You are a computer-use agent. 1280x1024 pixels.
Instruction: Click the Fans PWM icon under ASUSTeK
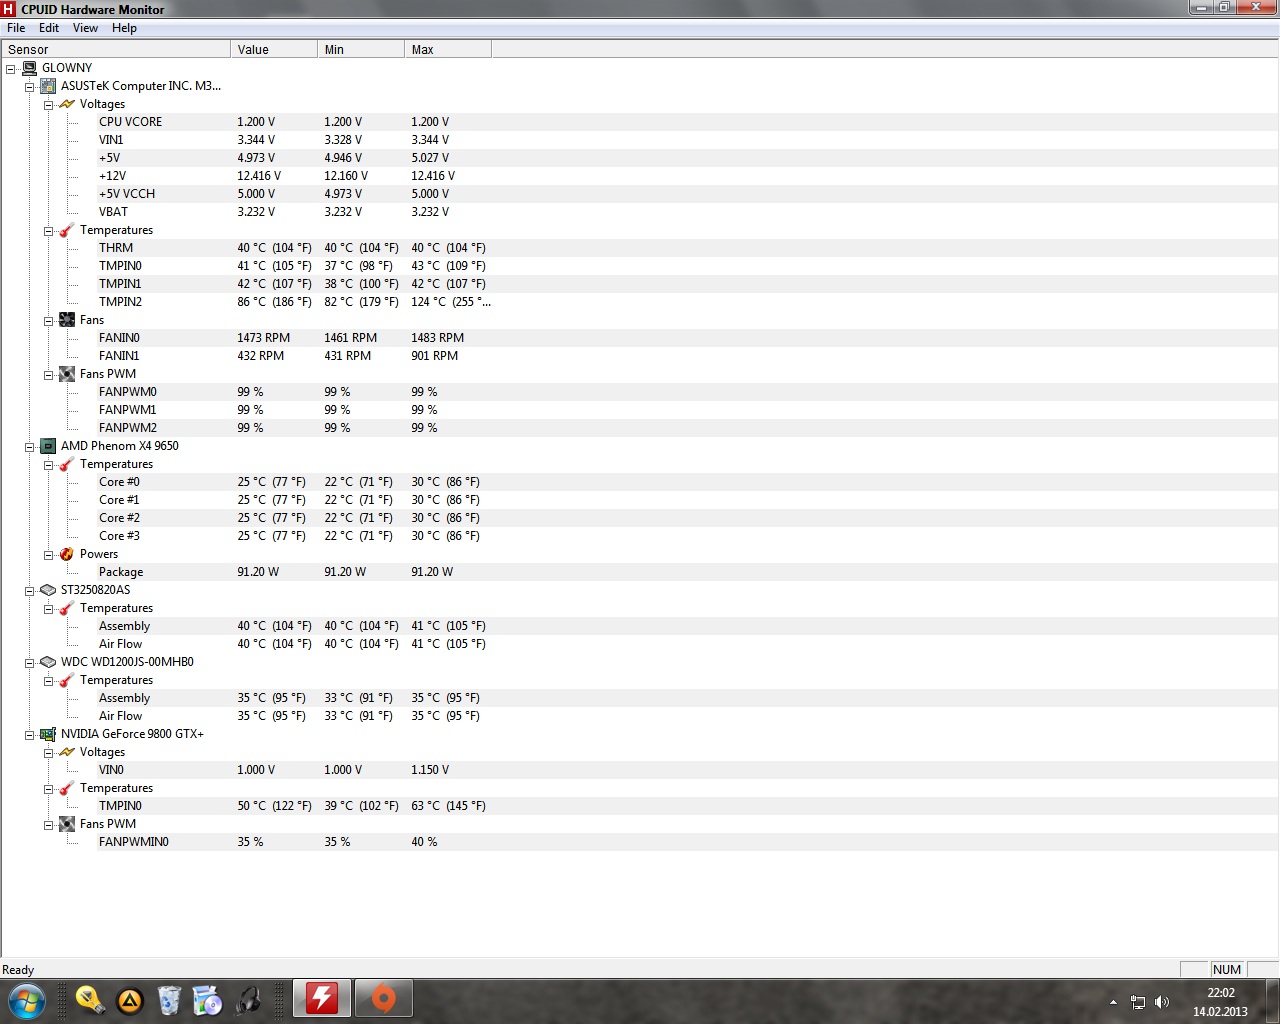pos(67,374)
